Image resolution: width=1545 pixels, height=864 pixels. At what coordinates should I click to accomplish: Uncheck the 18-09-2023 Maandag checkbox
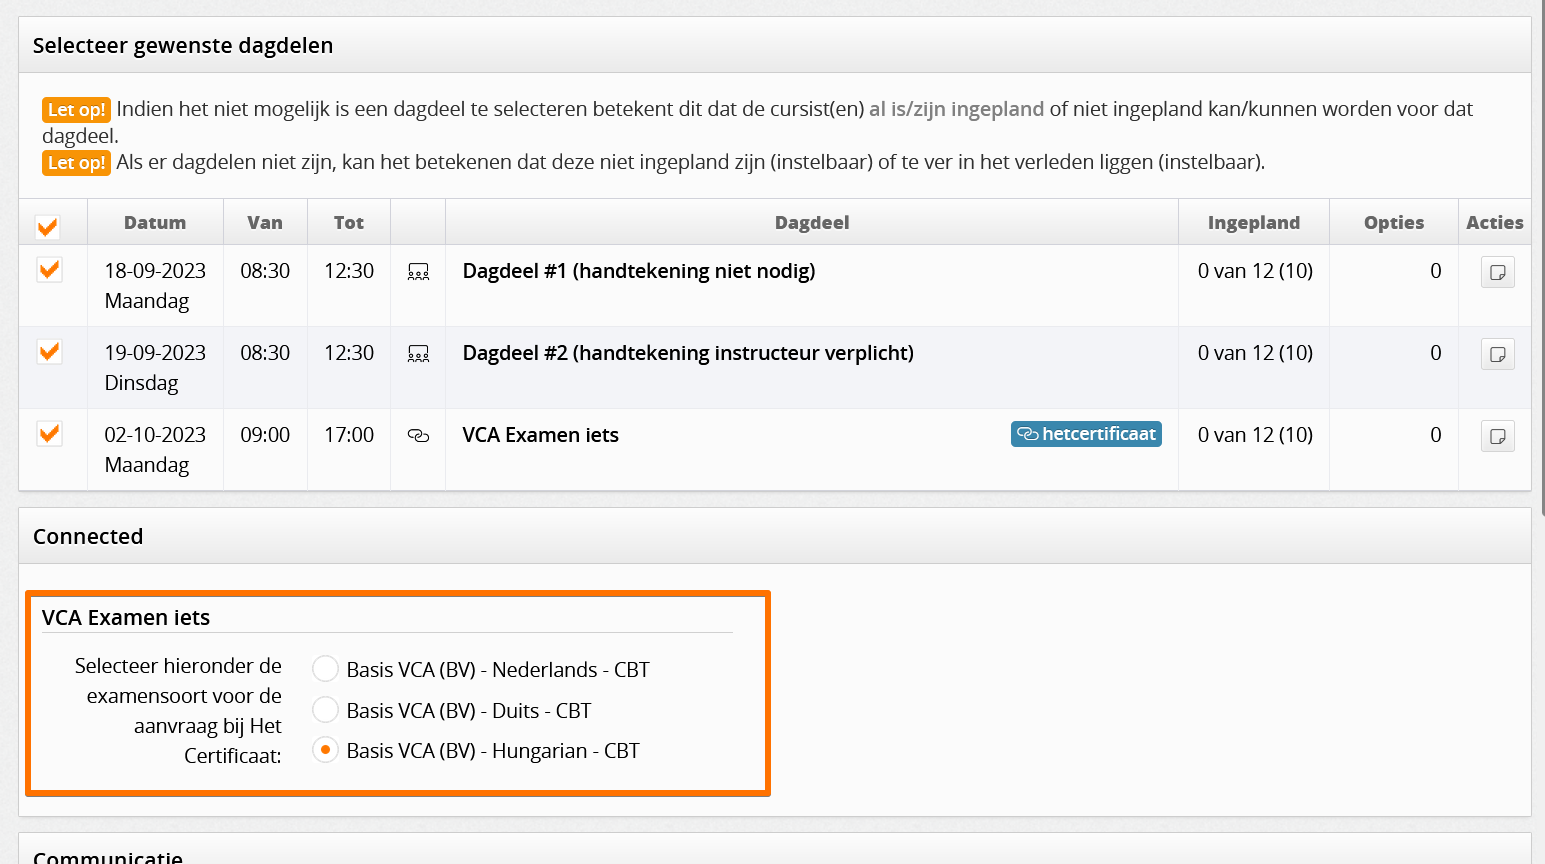tap(49, 270)
